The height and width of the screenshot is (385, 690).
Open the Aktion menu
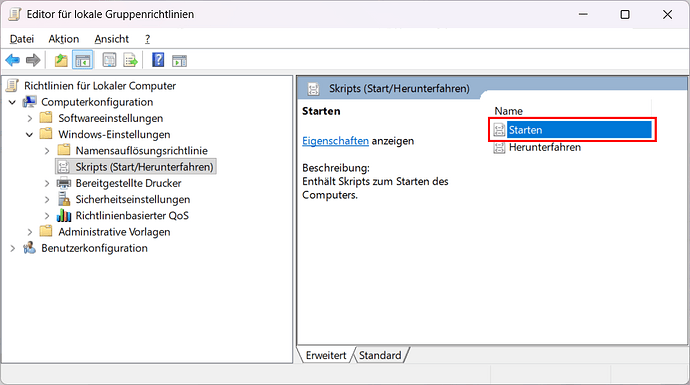tap(64, 39)
